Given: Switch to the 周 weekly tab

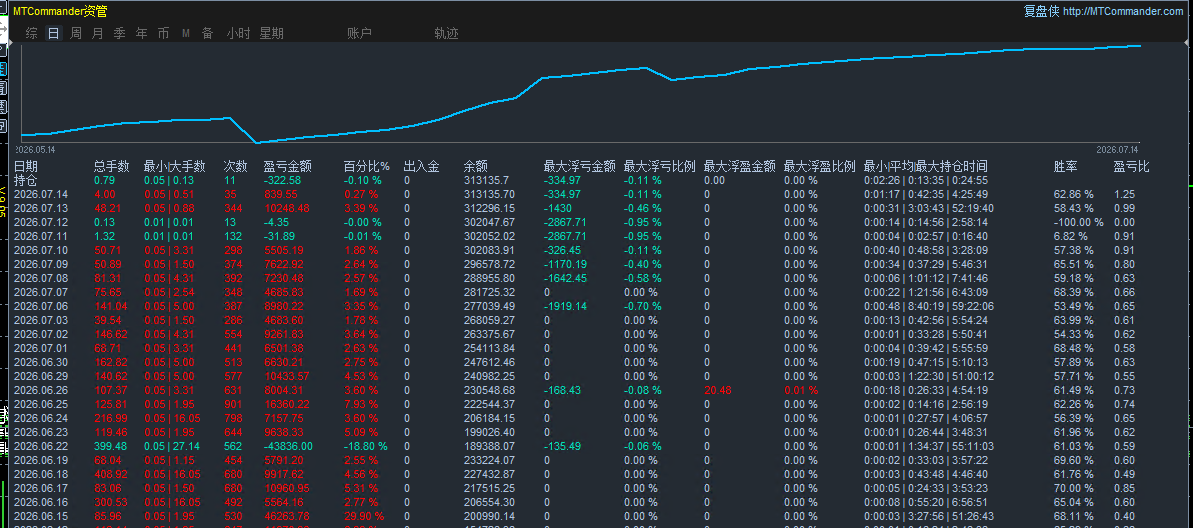Looking at the screenshot, I should point(75,33).
